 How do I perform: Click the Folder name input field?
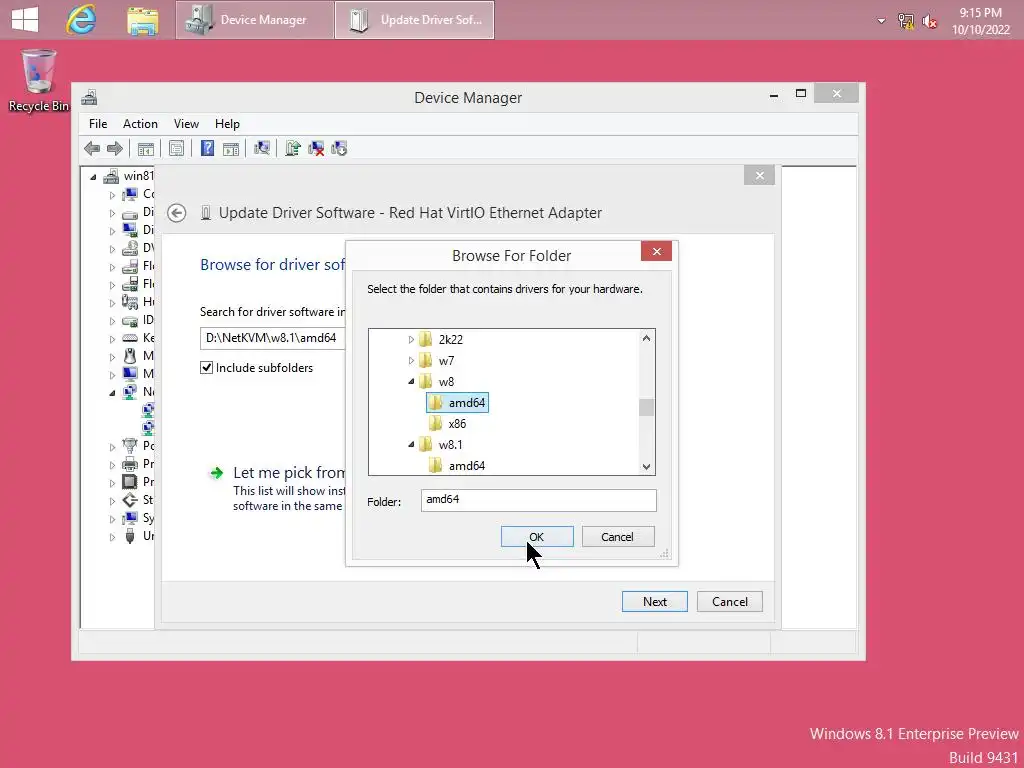[538, 500]
